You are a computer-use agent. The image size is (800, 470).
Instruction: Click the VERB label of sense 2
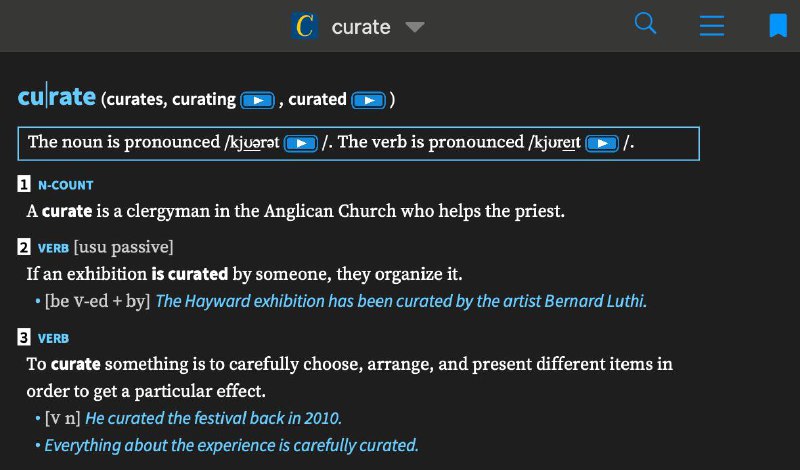[53, 247]
